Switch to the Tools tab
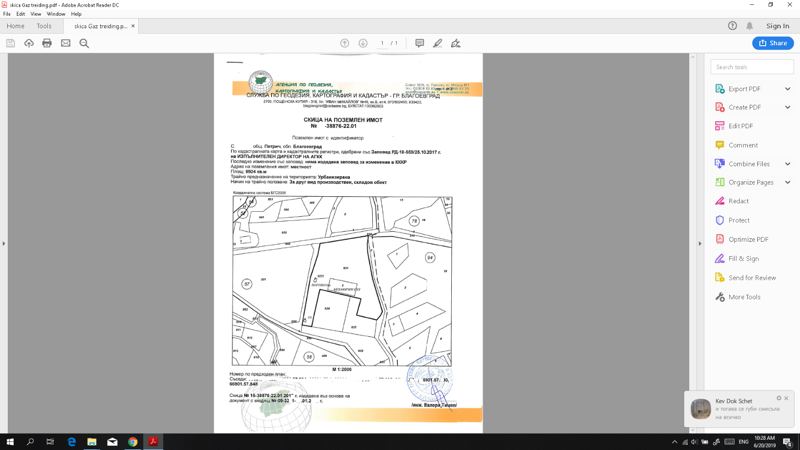800x450 pixels. (44, 26)
